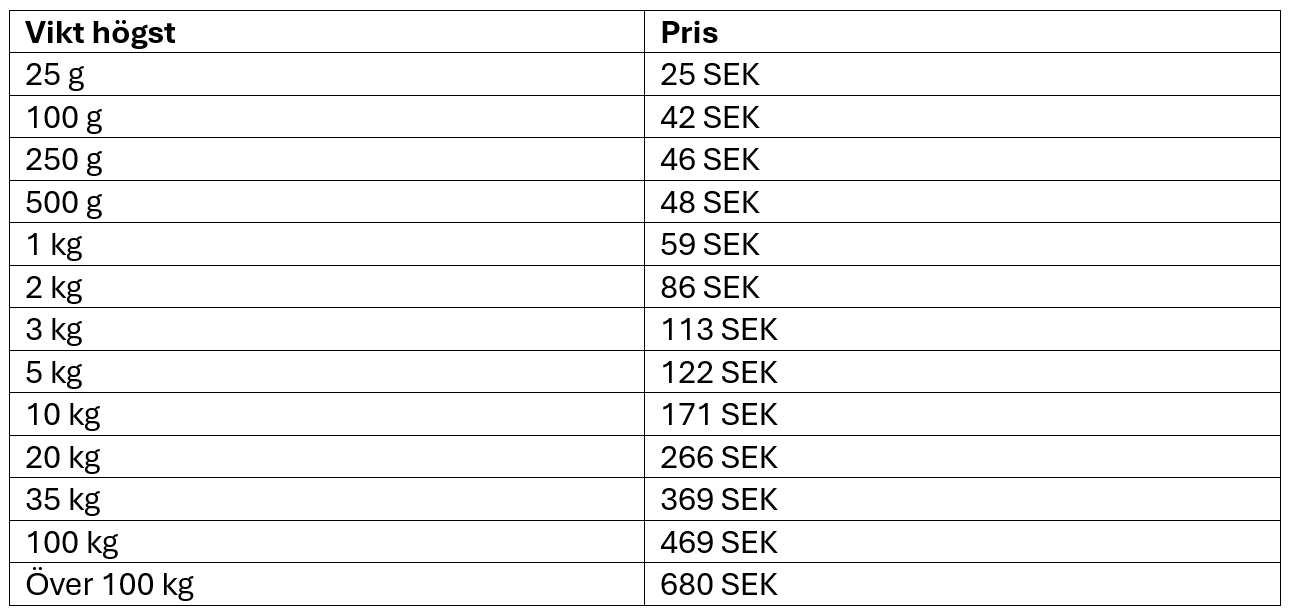
Task: Click the 122 SEK price cell
Action: coord(718,373)
